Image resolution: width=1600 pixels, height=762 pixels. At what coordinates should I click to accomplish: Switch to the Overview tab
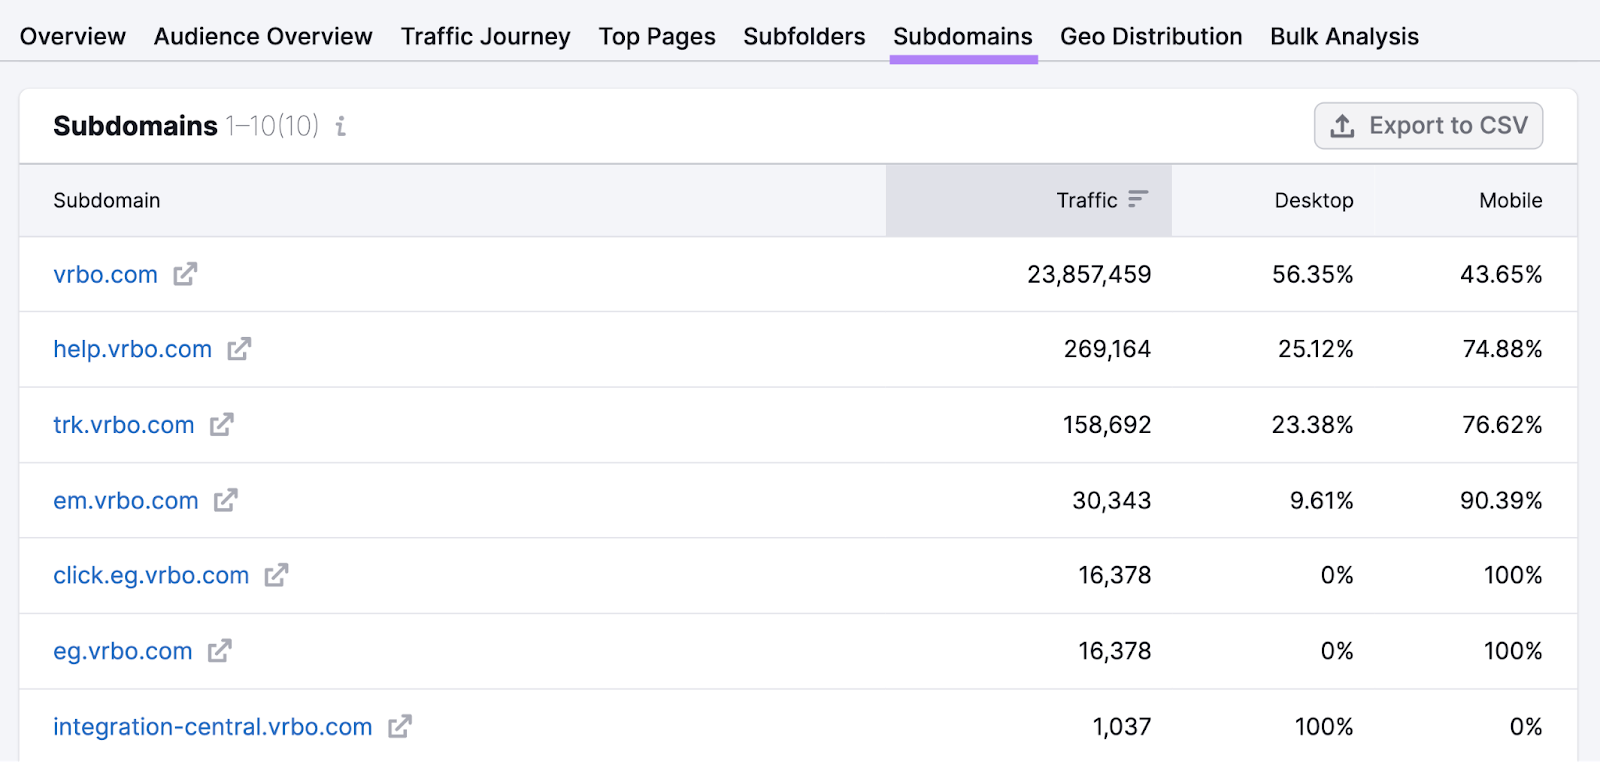click(x=73, y=37)
